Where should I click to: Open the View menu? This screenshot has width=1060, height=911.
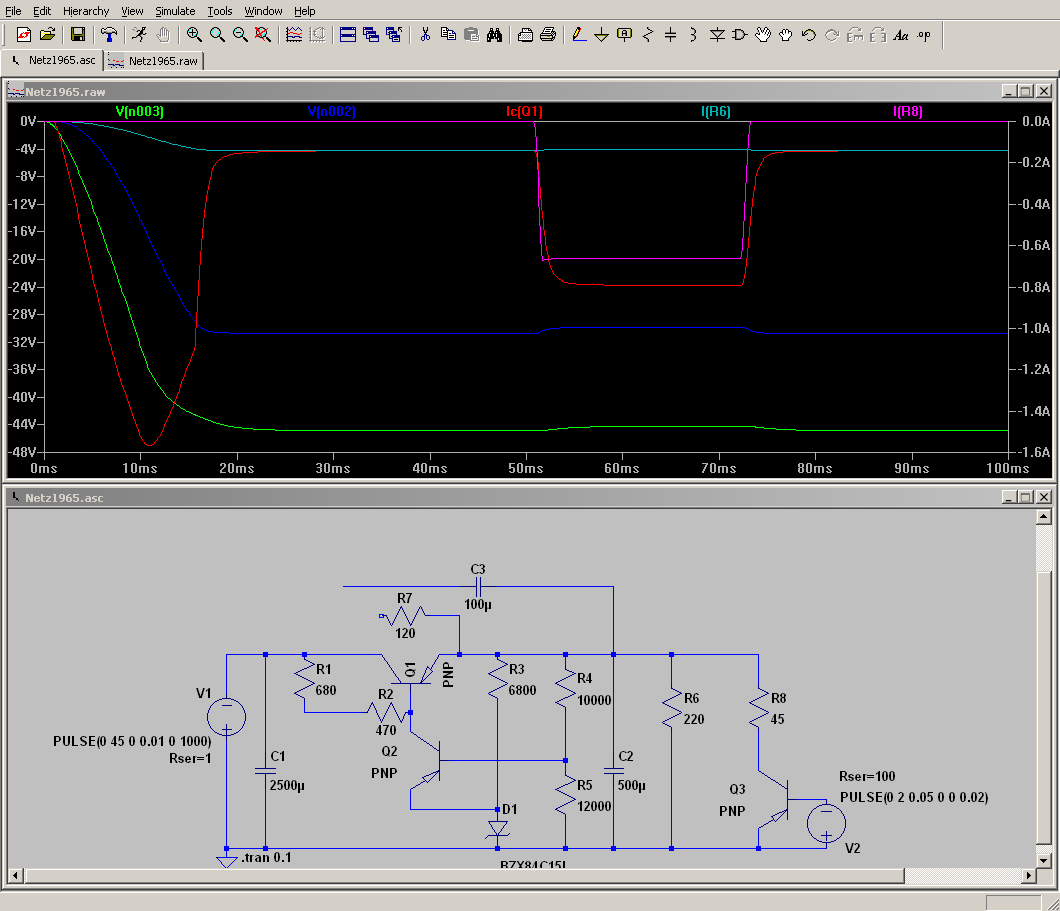tap(132, 11)
